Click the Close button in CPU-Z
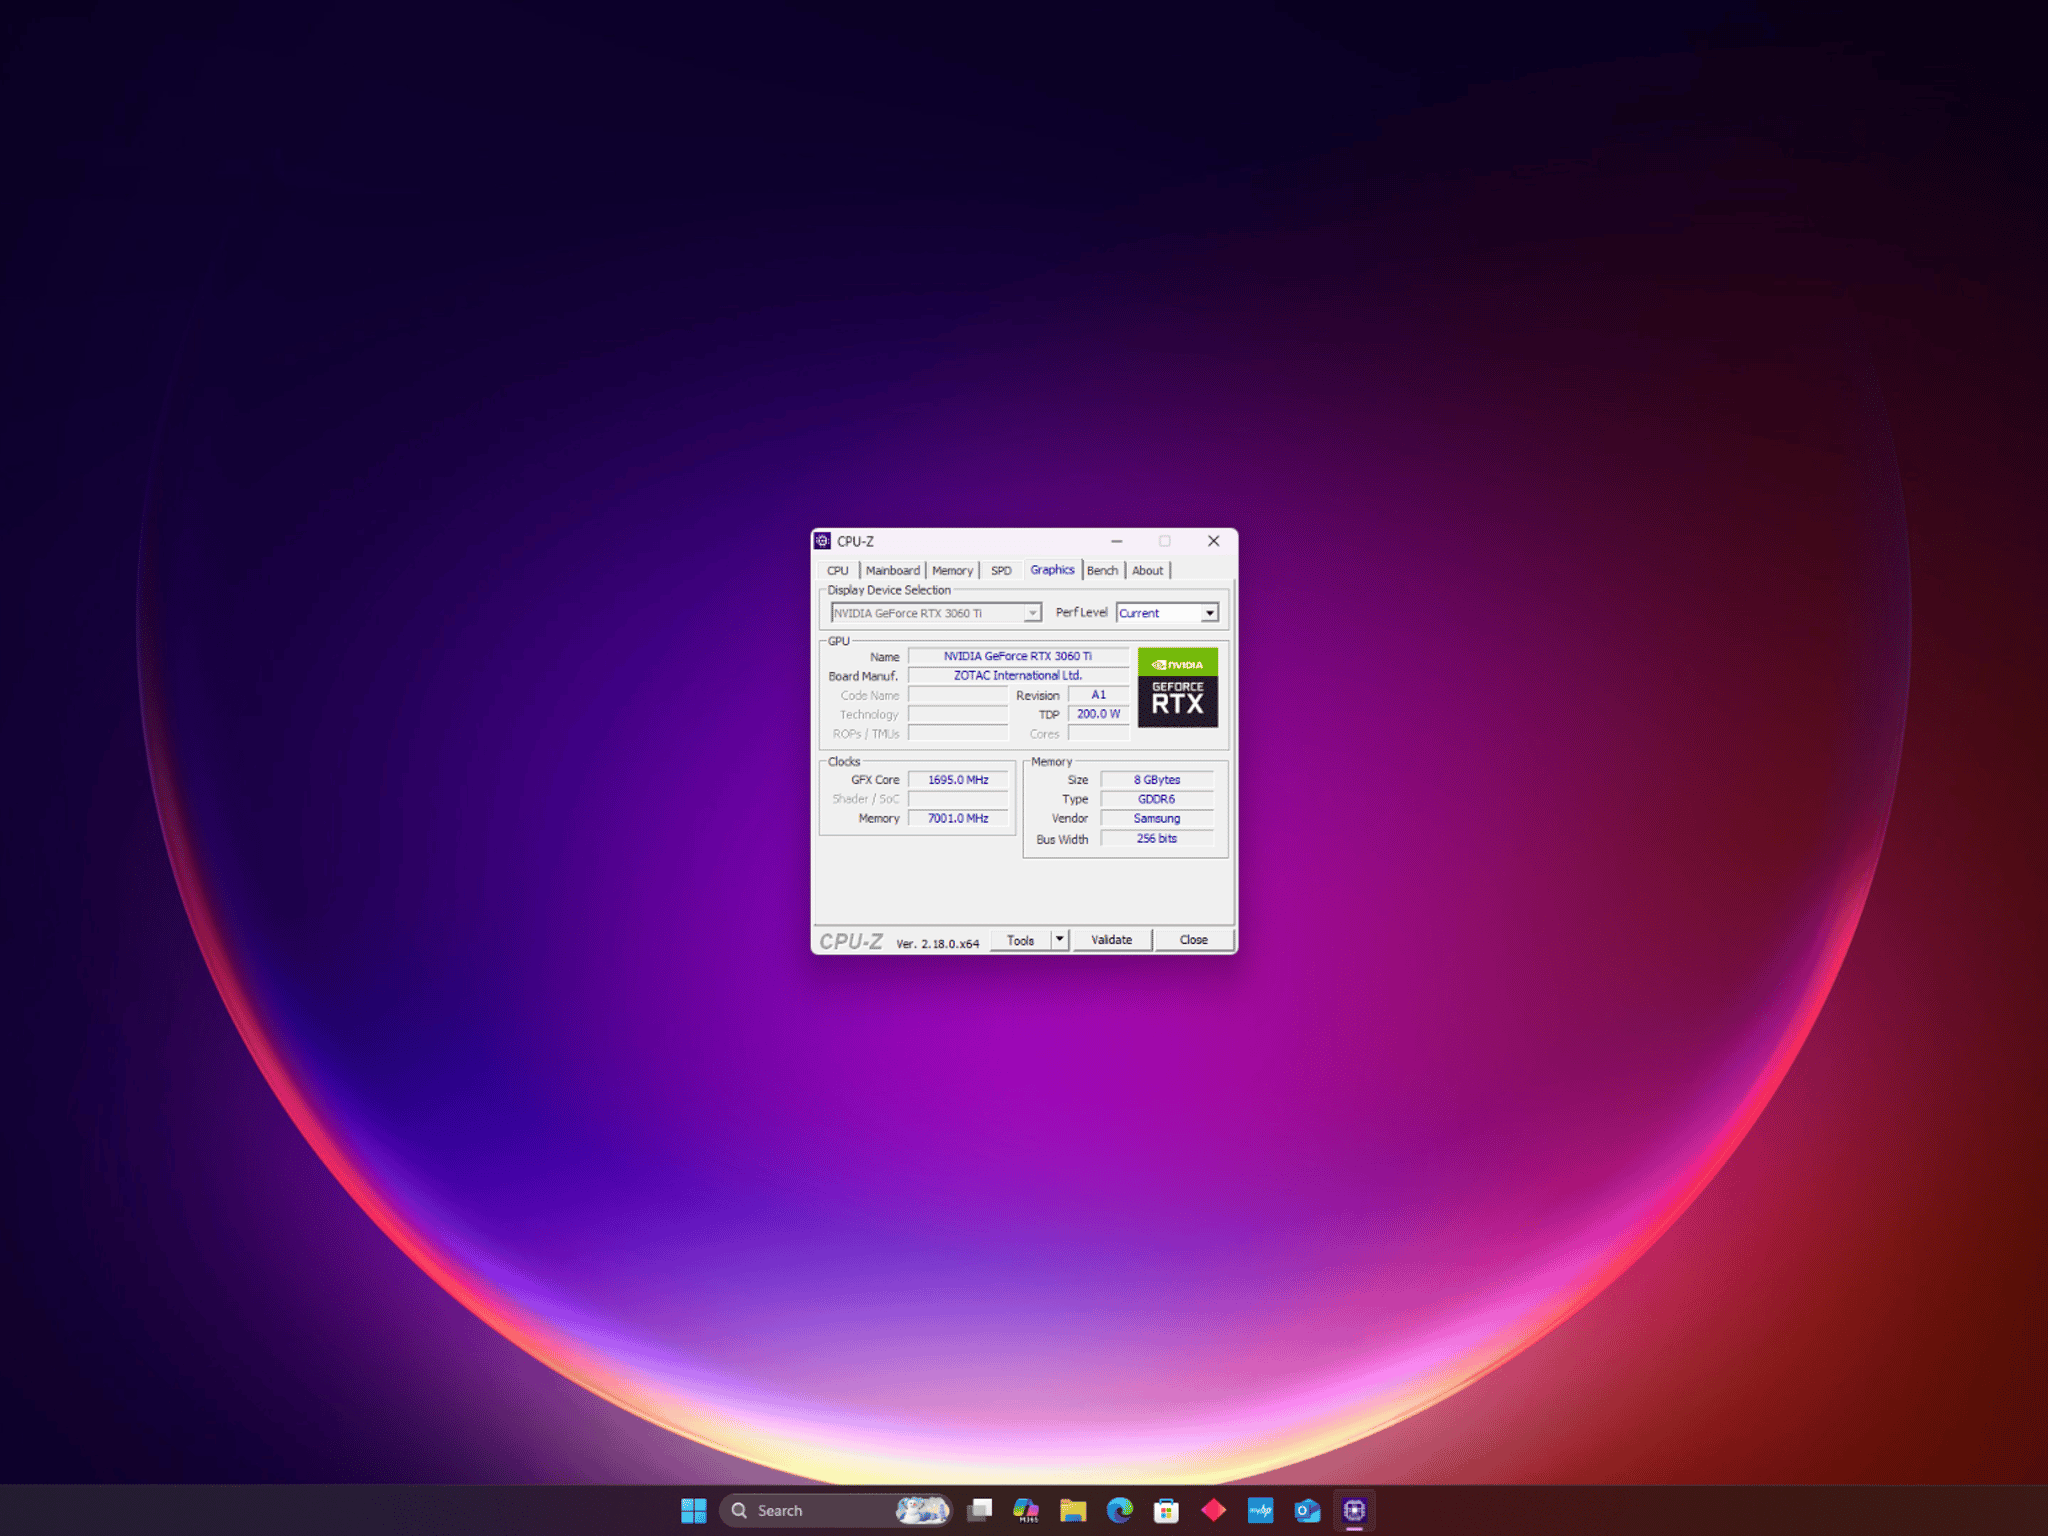Viewport: 2048px width, 1536px height. tap(1193, 940)
